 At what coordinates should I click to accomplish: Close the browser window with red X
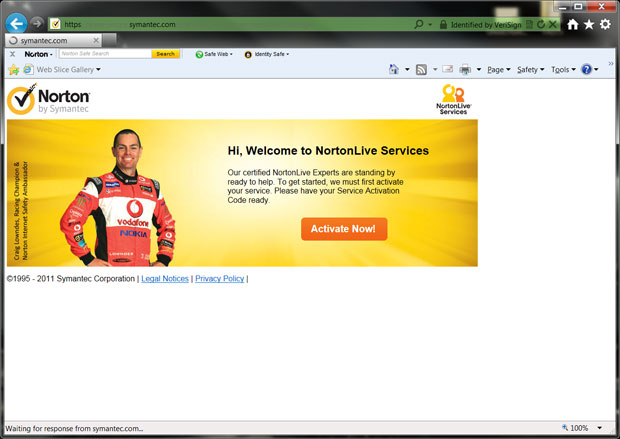click(x=601, y=6)
